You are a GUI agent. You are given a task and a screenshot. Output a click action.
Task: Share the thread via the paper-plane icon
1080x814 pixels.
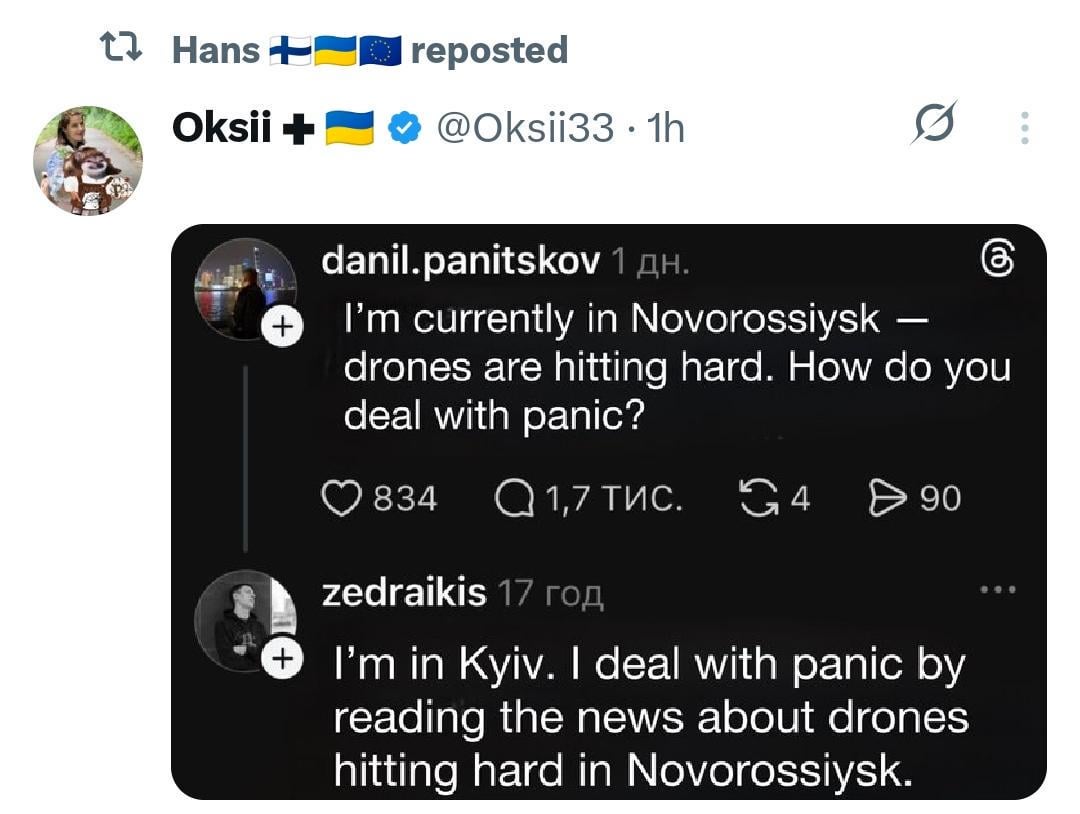pyautogui.click(x=886, y=497)
